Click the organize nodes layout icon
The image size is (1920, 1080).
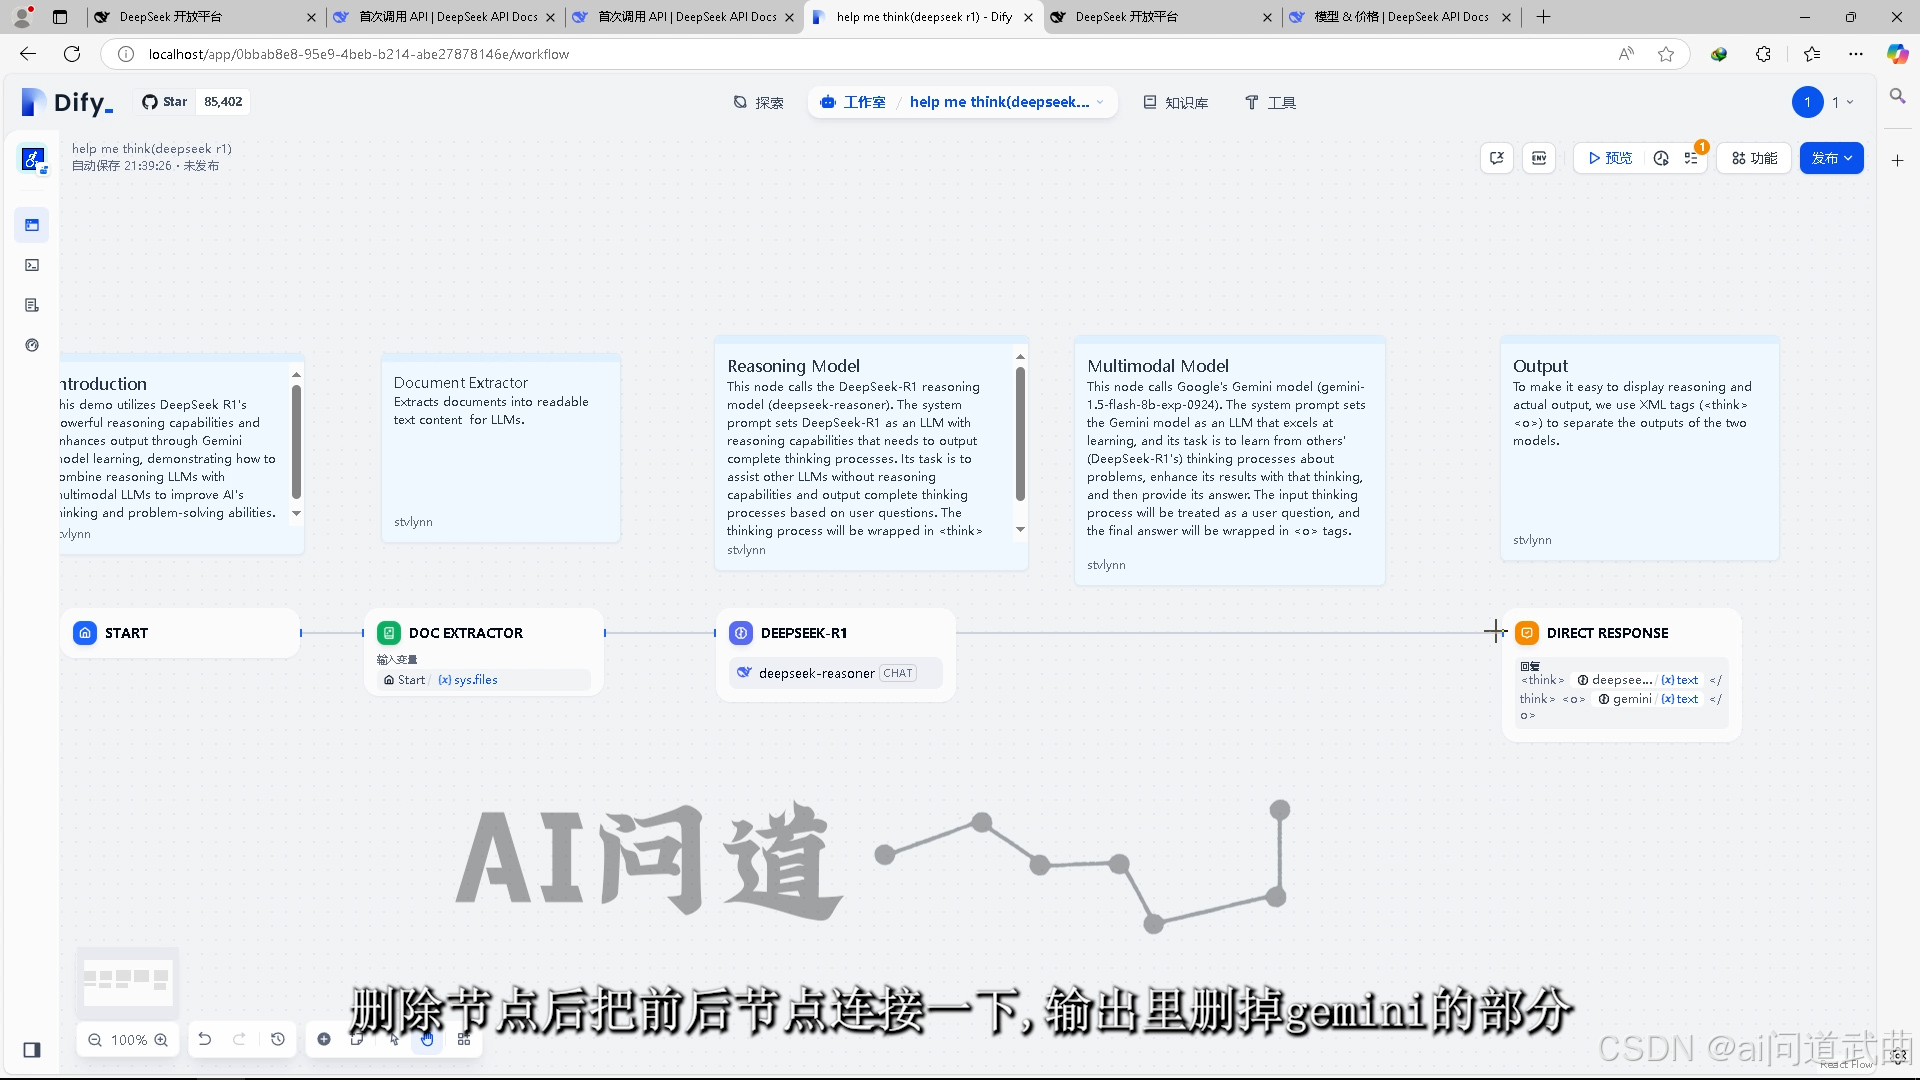point(464,1040)
